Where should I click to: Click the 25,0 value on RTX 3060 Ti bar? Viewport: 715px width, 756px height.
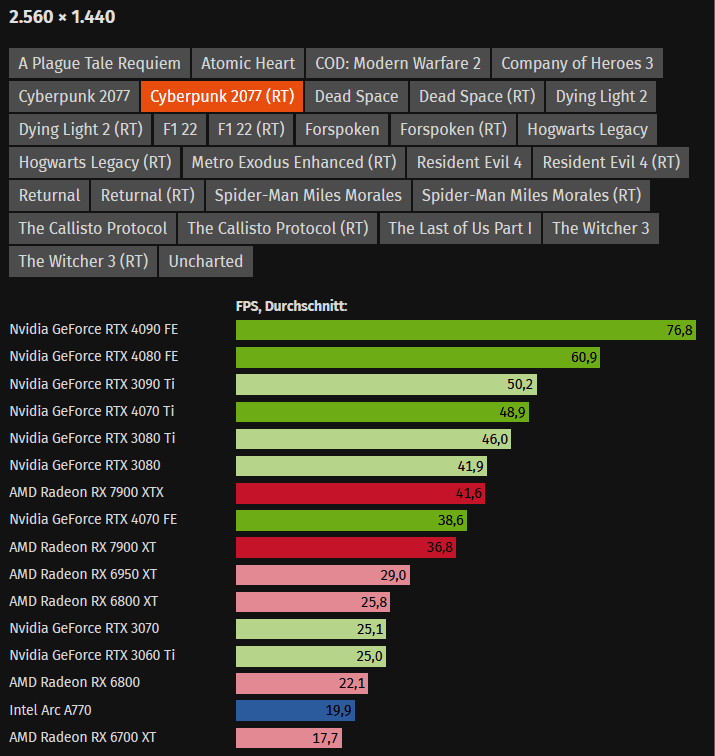point(369,656)
